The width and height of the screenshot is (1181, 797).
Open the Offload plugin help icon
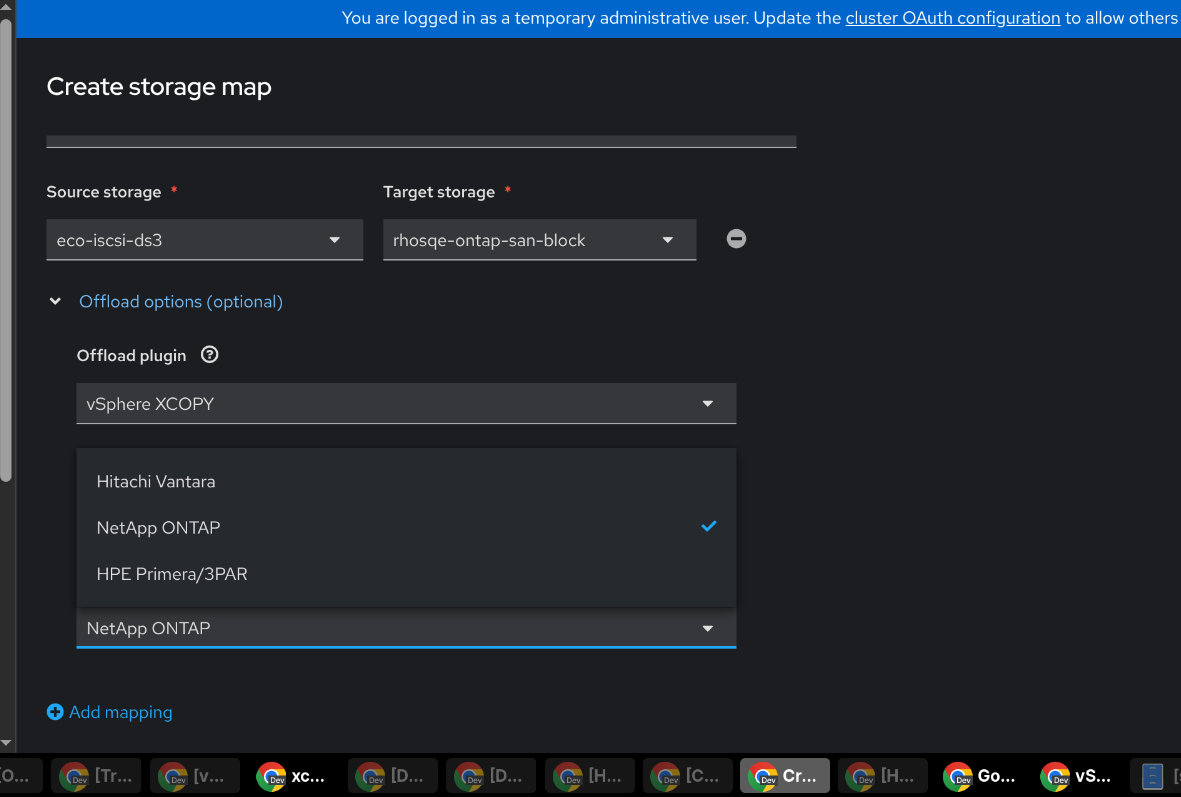[x=209, y=355]
